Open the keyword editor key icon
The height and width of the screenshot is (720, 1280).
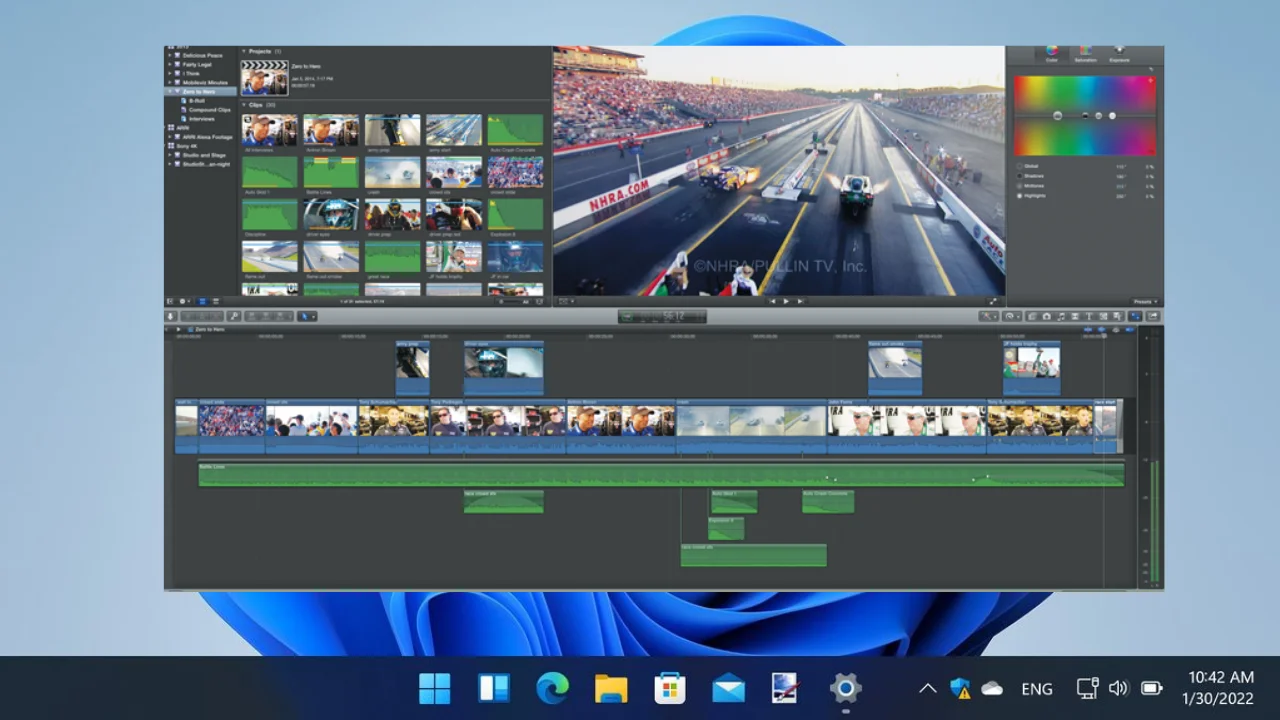(234, 316)
